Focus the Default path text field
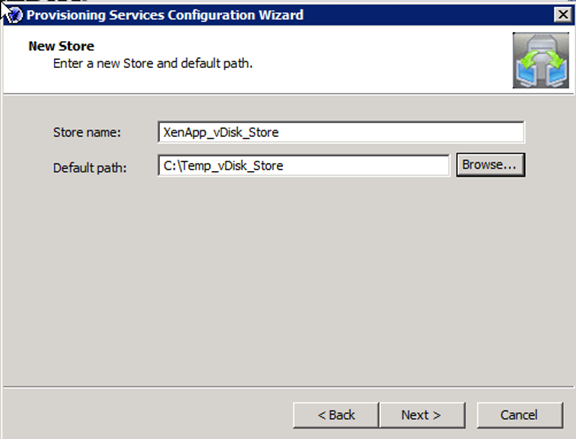Image resolution: width=576 pixels, height=439 pixels. click(x=303, y=166)
